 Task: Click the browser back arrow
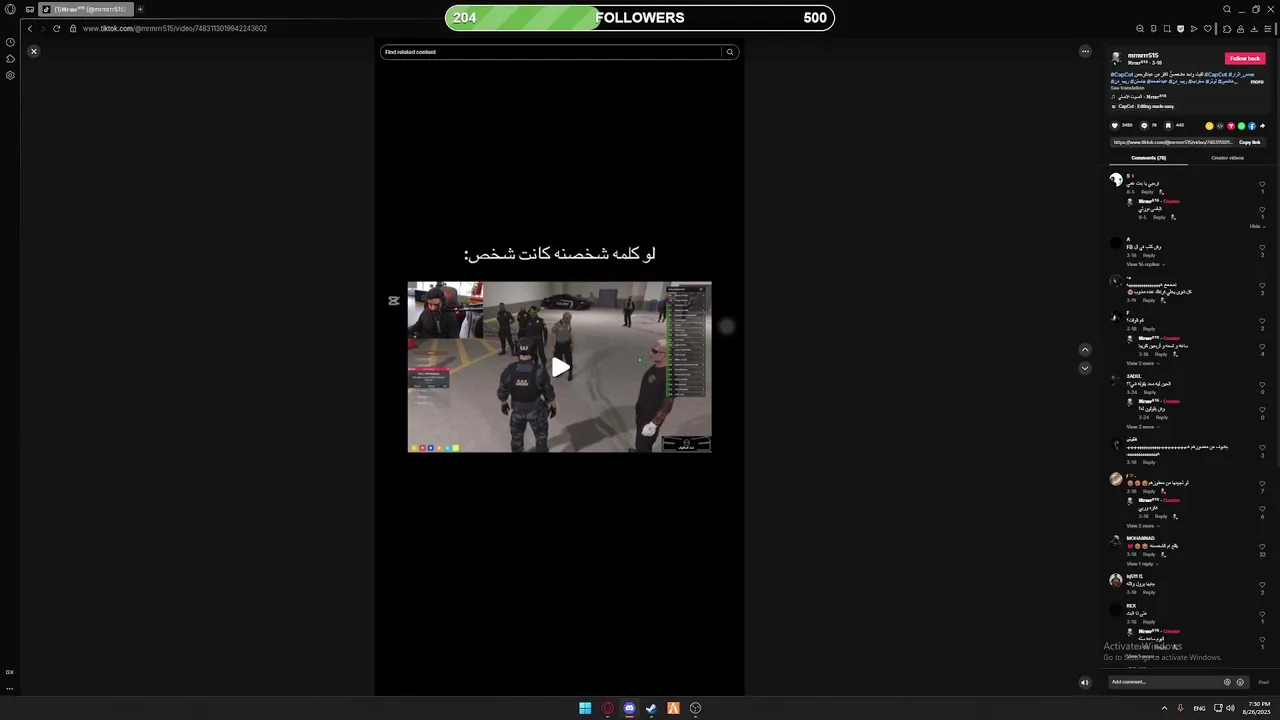(29, 28)
